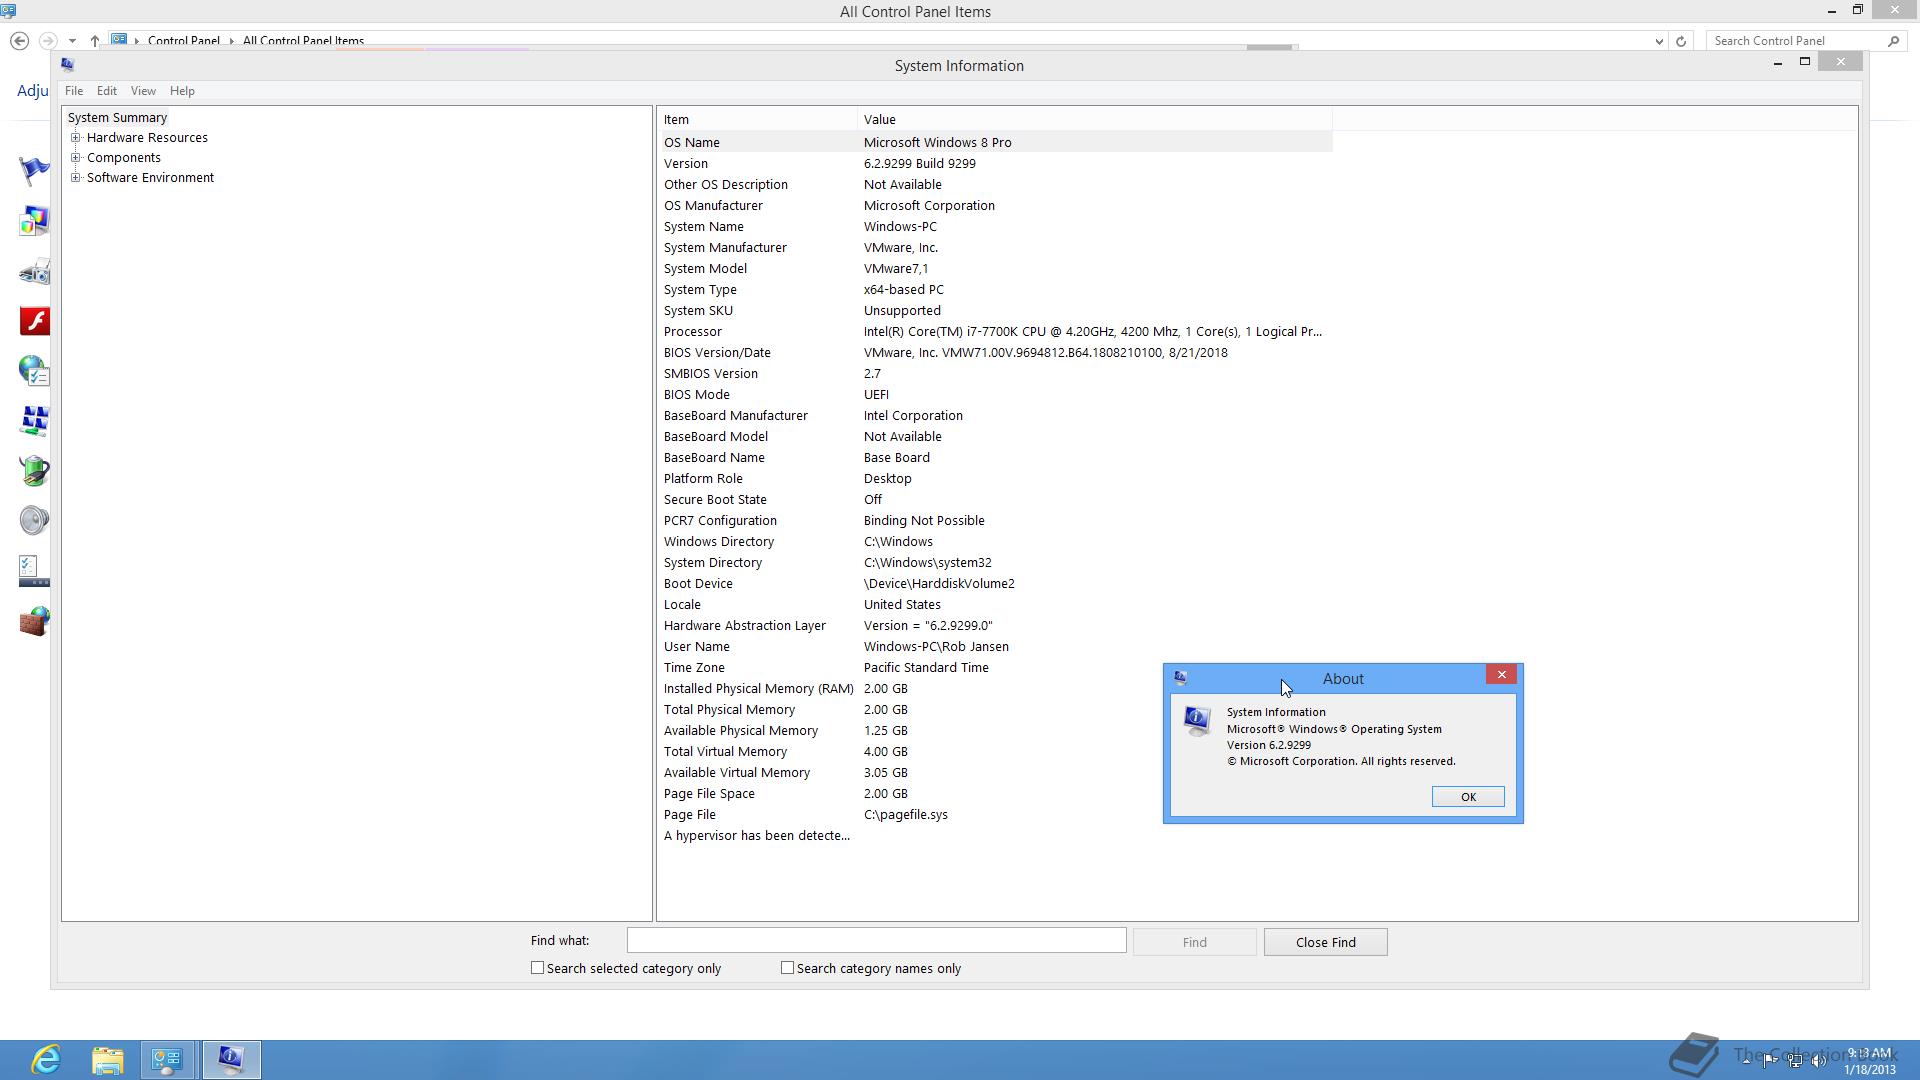Image resolution: width=1920 pixels, height=1080 pixels.
Task: Expand Software Environment tree node
Action: click(75, 178)
